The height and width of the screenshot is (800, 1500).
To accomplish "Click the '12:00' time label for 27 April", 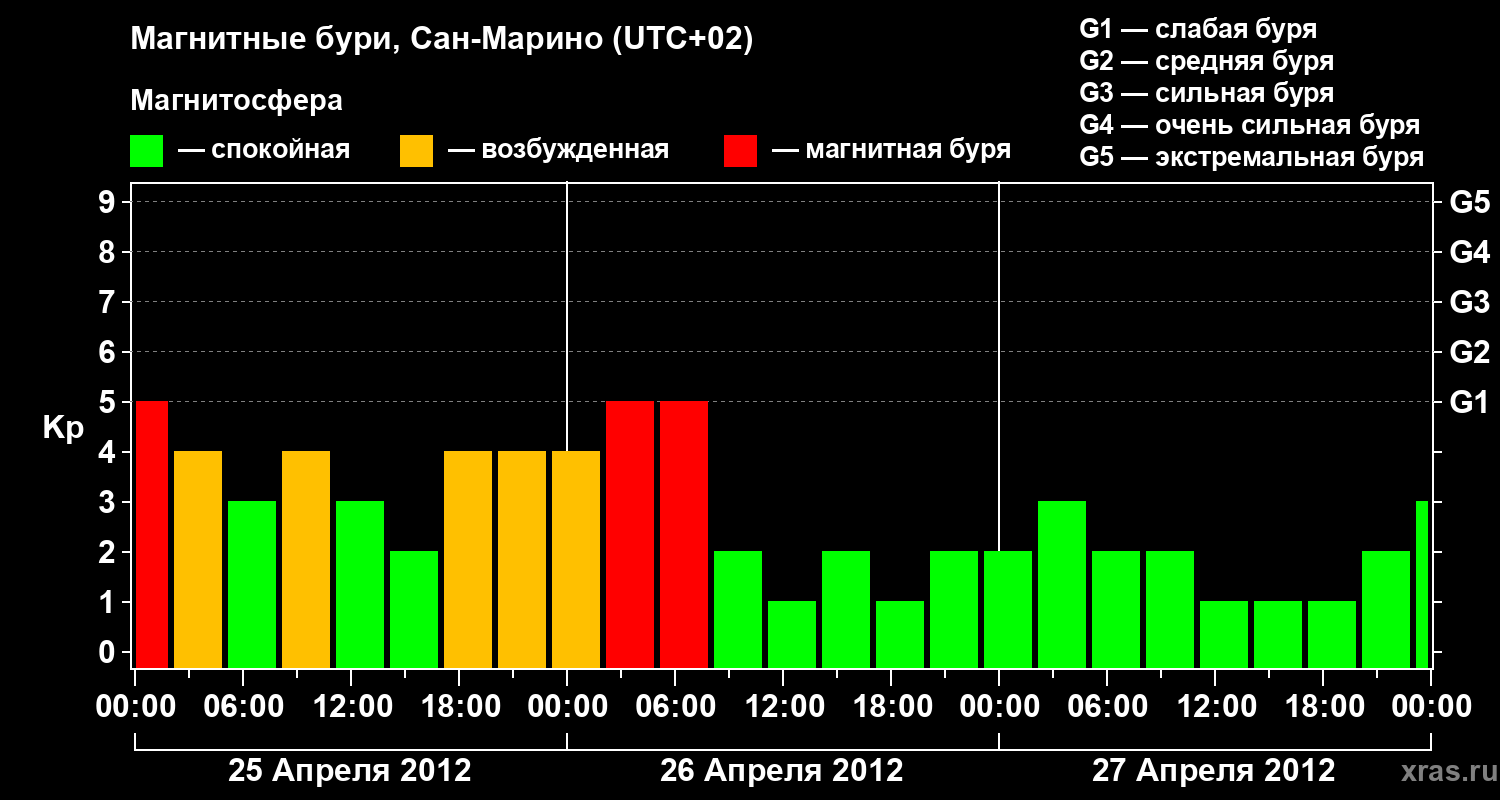I will point(1215,706).
